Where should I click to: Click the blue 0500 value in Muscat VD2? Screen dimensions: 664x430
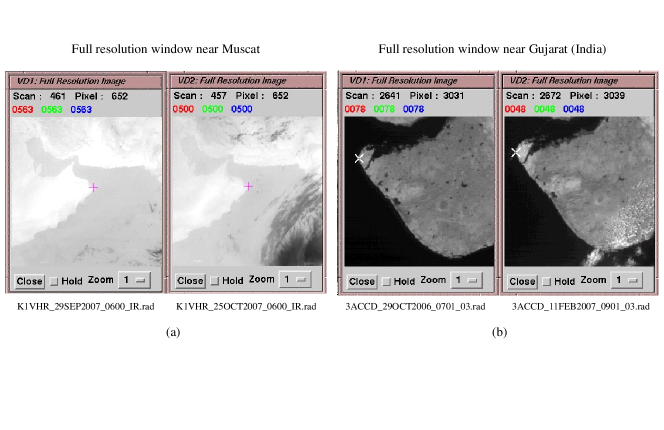241,109
